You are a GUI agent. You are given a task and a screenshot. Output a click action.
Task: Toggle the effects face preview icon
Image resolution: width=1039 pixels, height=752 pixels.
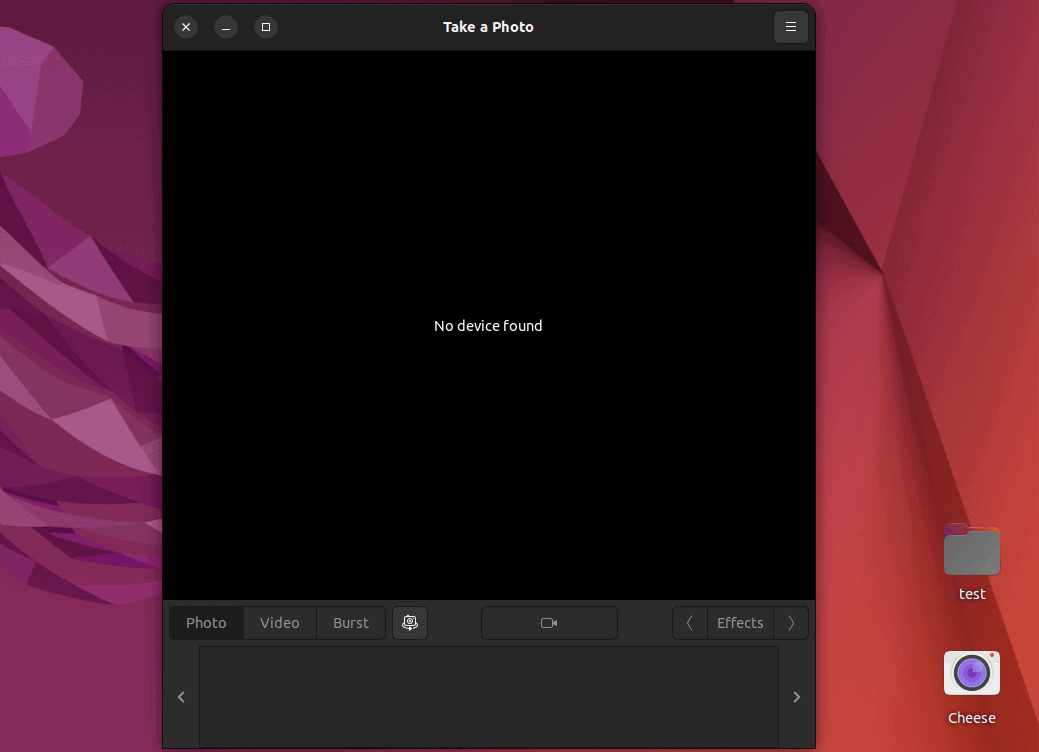click(x=410, y=622)
